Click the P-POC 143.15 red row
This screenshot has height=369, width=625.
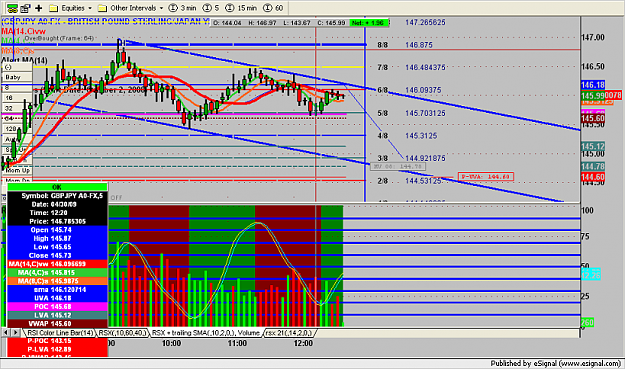click(x=57, y=341)
